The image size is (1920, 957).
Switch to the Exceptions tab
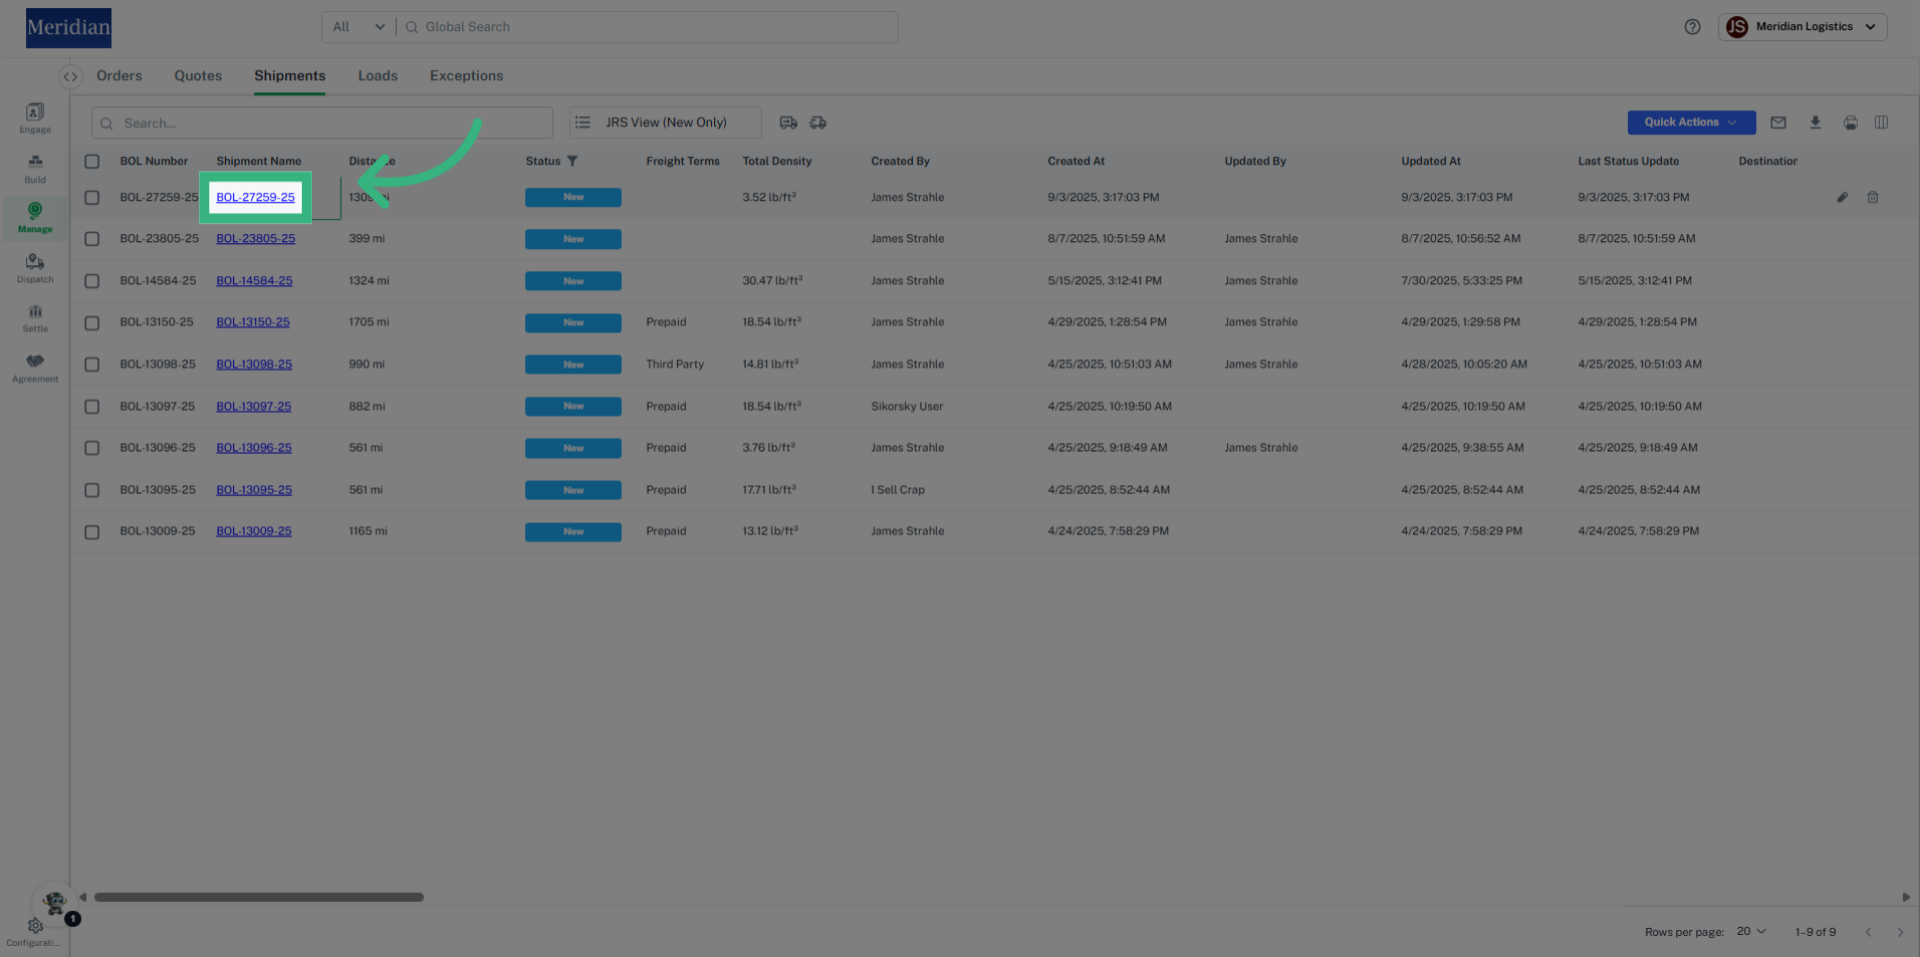click(466, 76)
